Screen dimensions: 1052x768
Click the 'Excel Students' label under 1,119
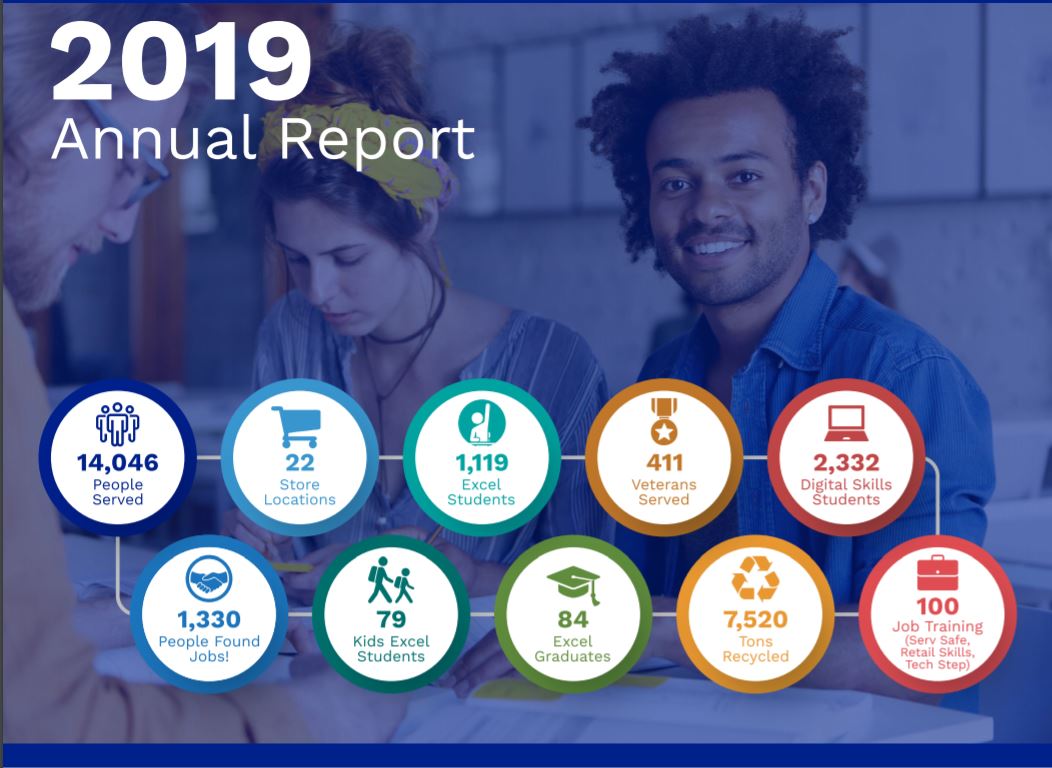click(481, 492)
